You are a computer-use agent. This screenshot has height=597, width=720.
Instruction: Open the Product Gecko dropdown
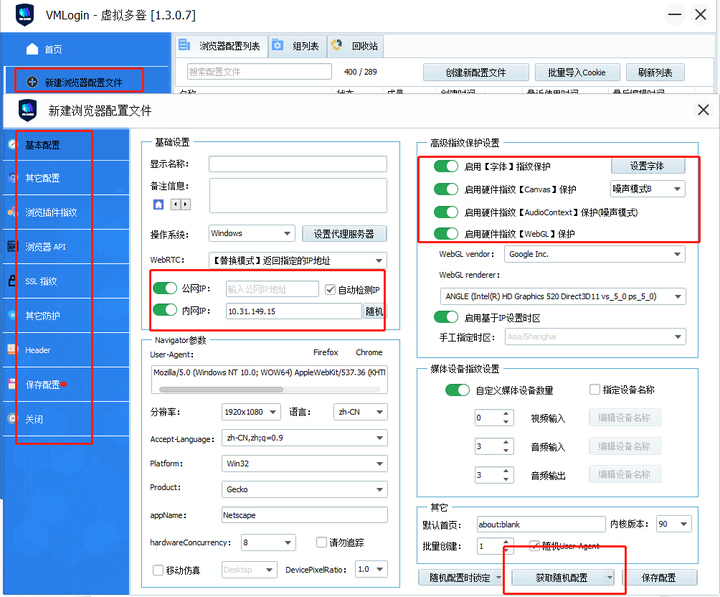[x=304, y=489]
